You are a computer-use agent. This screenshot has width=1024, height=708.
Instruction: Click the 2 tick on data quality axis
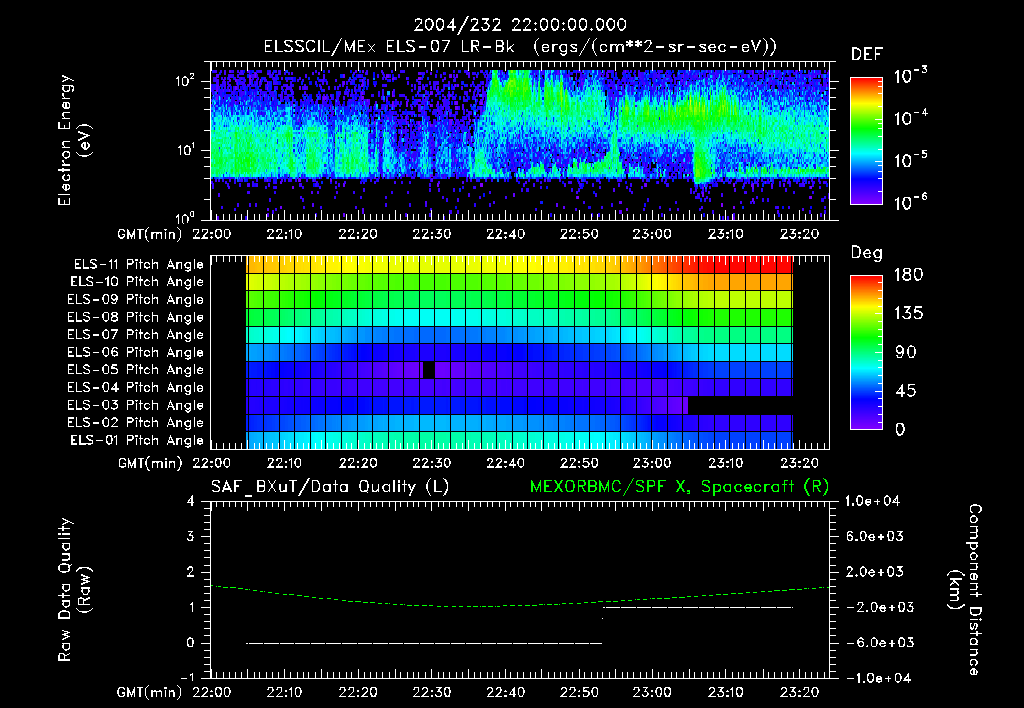(190, 571)
